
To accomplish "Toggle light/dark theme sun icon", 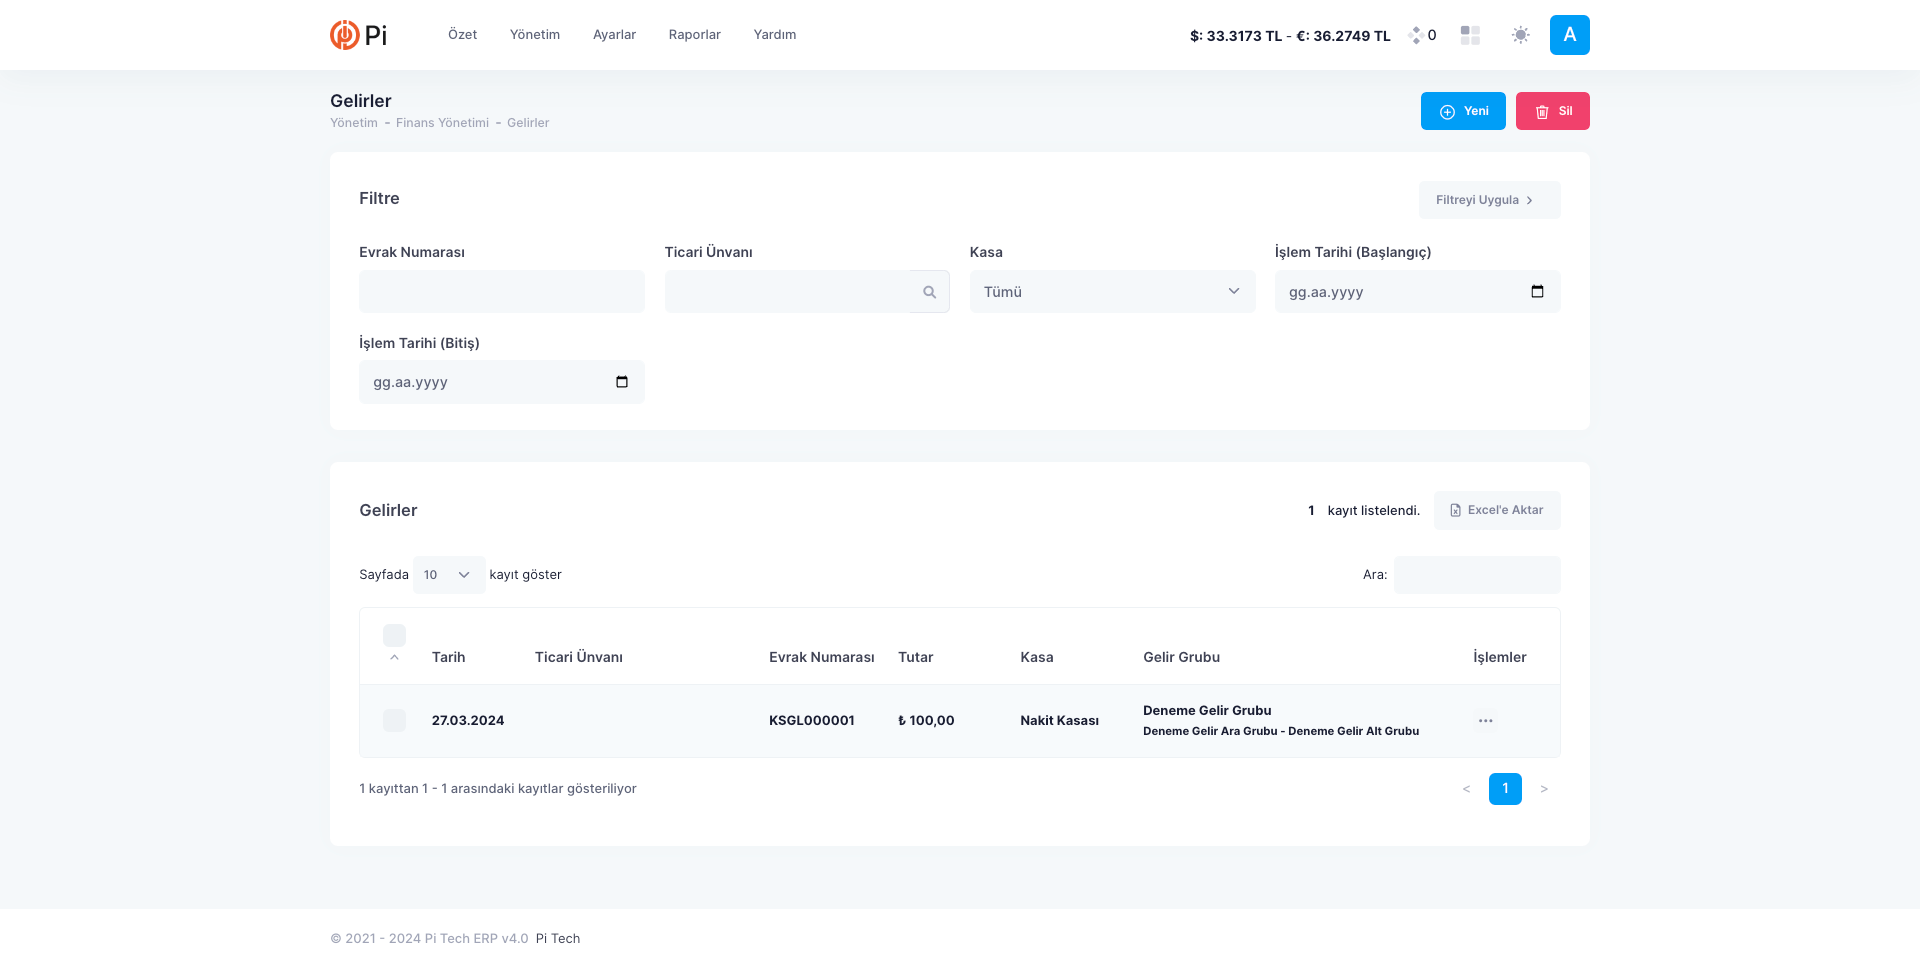I will click(1520, 35).
